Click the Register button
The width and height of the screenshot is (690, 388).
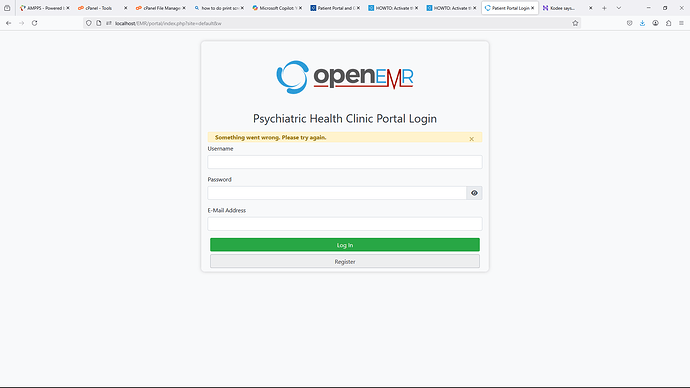[345, 261]
